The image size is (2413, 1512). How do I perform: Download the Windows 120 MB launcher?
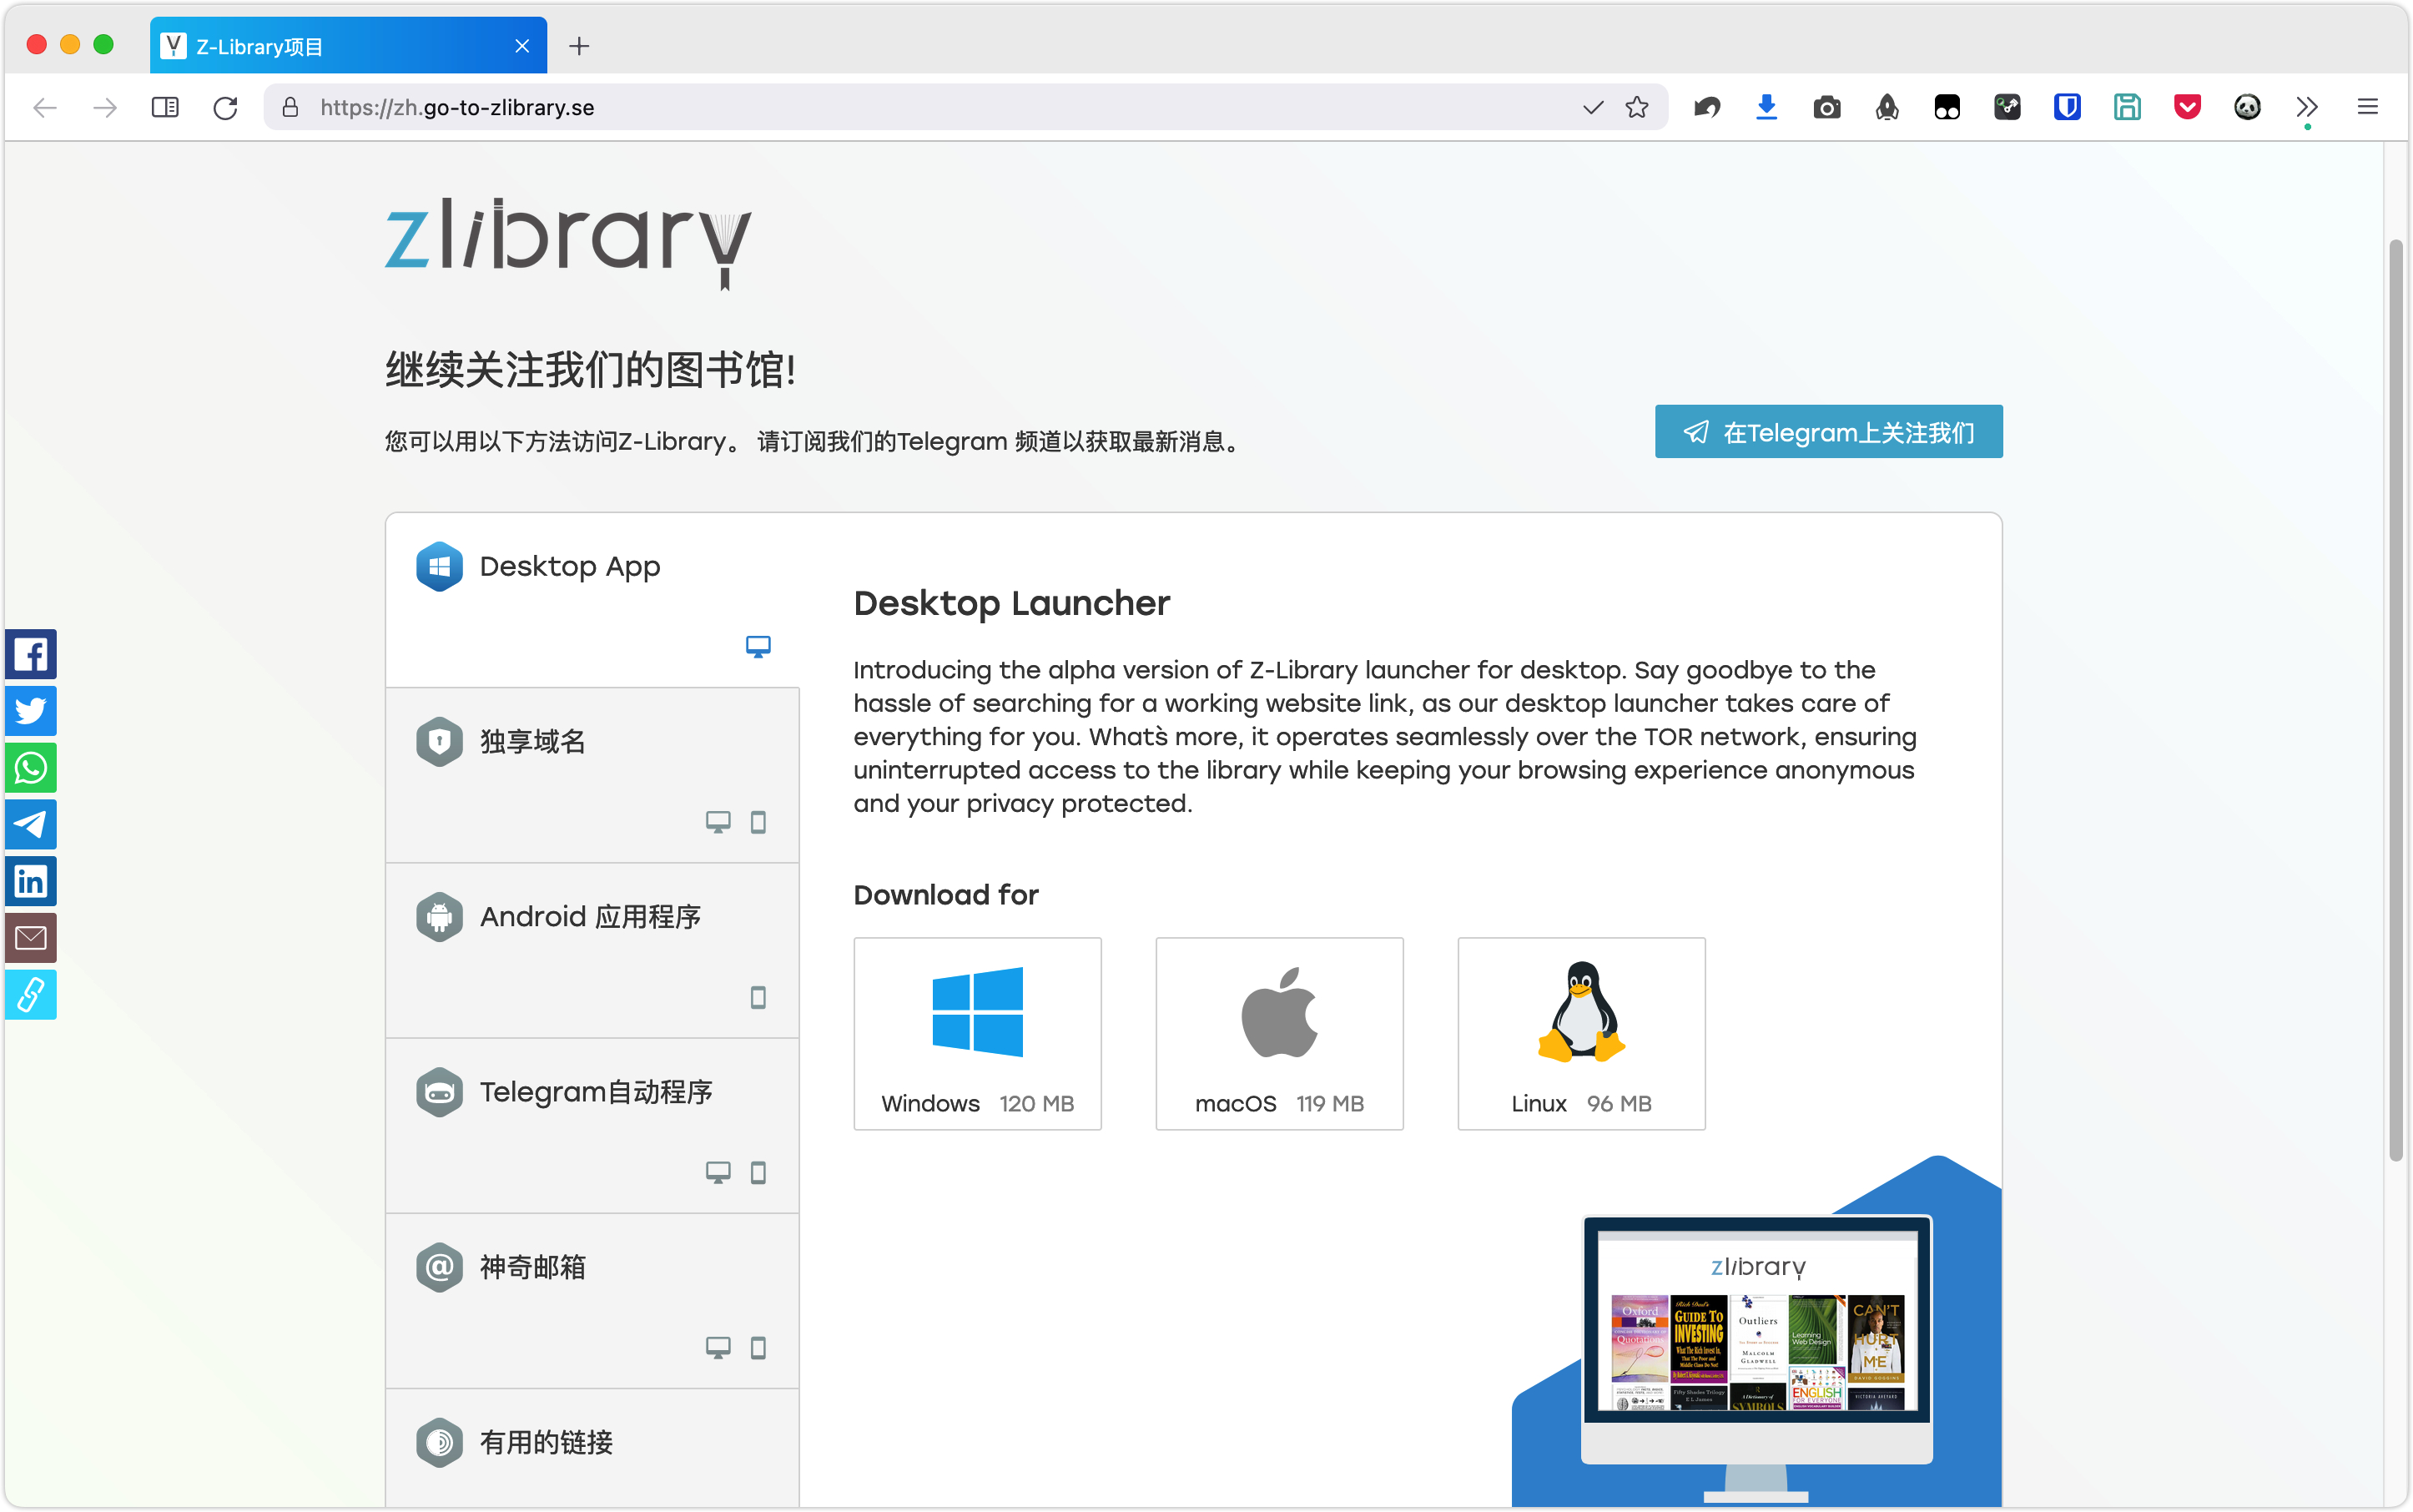(x=977, y=1033)
